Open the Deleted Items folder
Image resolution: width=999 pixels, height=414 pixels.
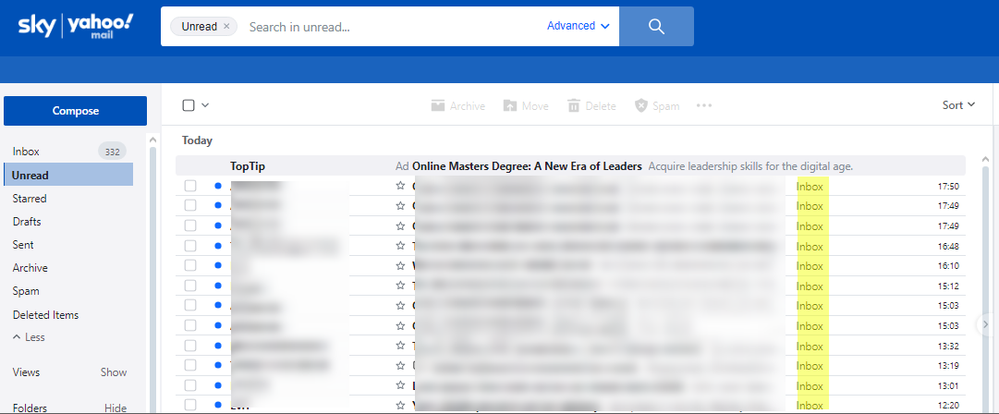[45, 315]
